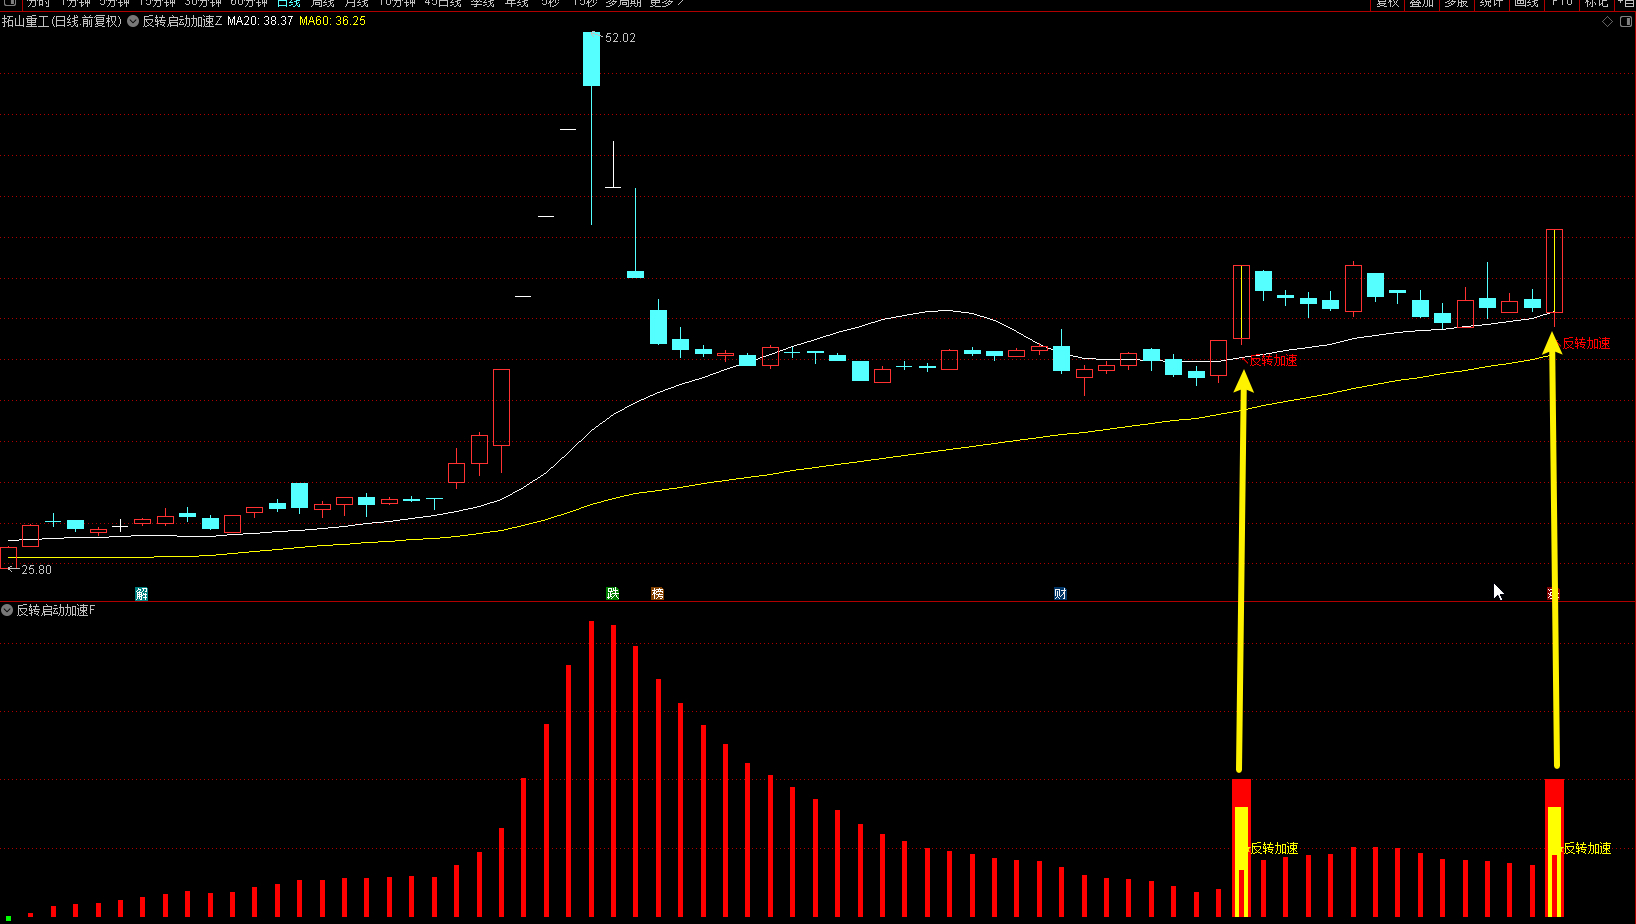Select the 30分钟 period tab
Screen dimensions: 1636x924
[203, 3]
